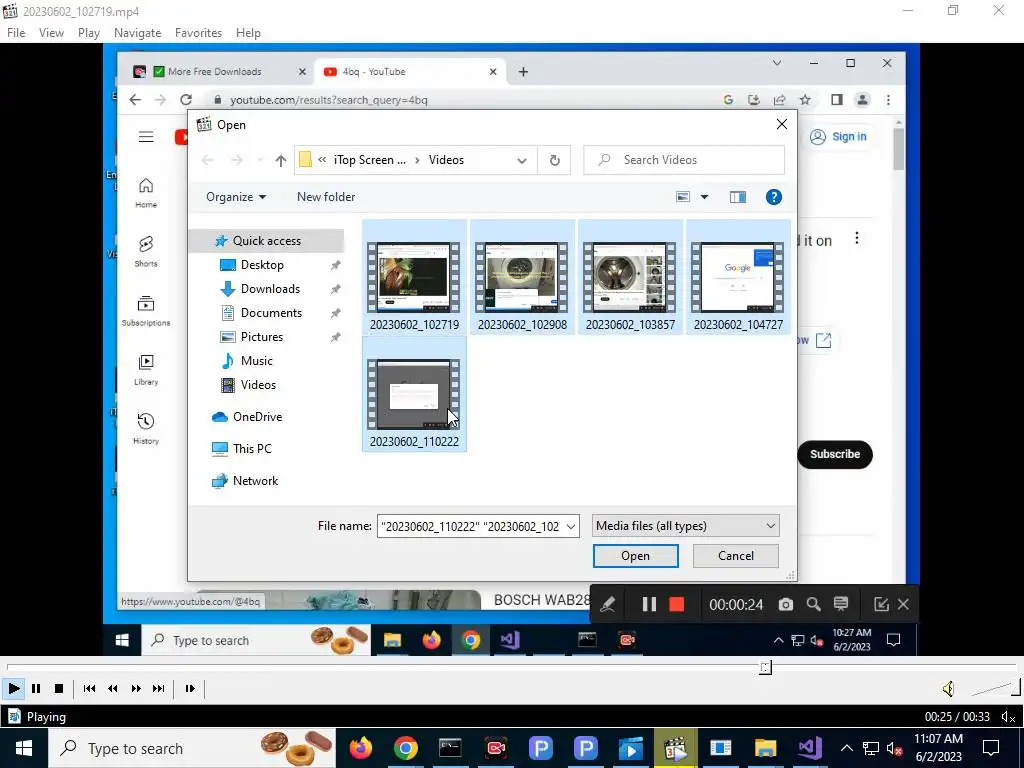Open YouTube hamburger guide menu
The height and width of the screenshot is (768, 1024).
[146, 136]
